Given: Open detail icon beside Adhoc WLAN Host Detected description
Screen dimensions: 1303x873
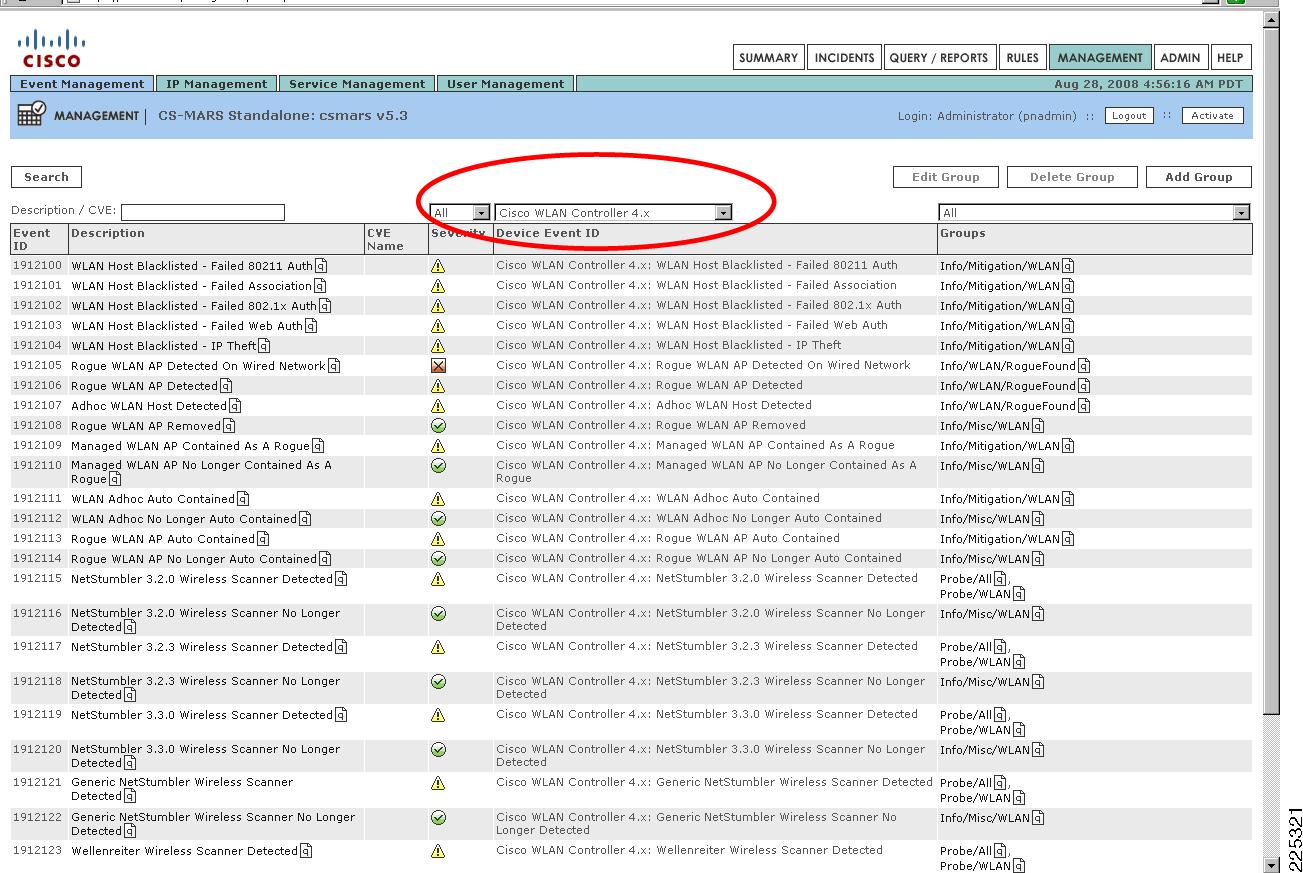Looking at the screenshot, I should [x=235, y=406].
